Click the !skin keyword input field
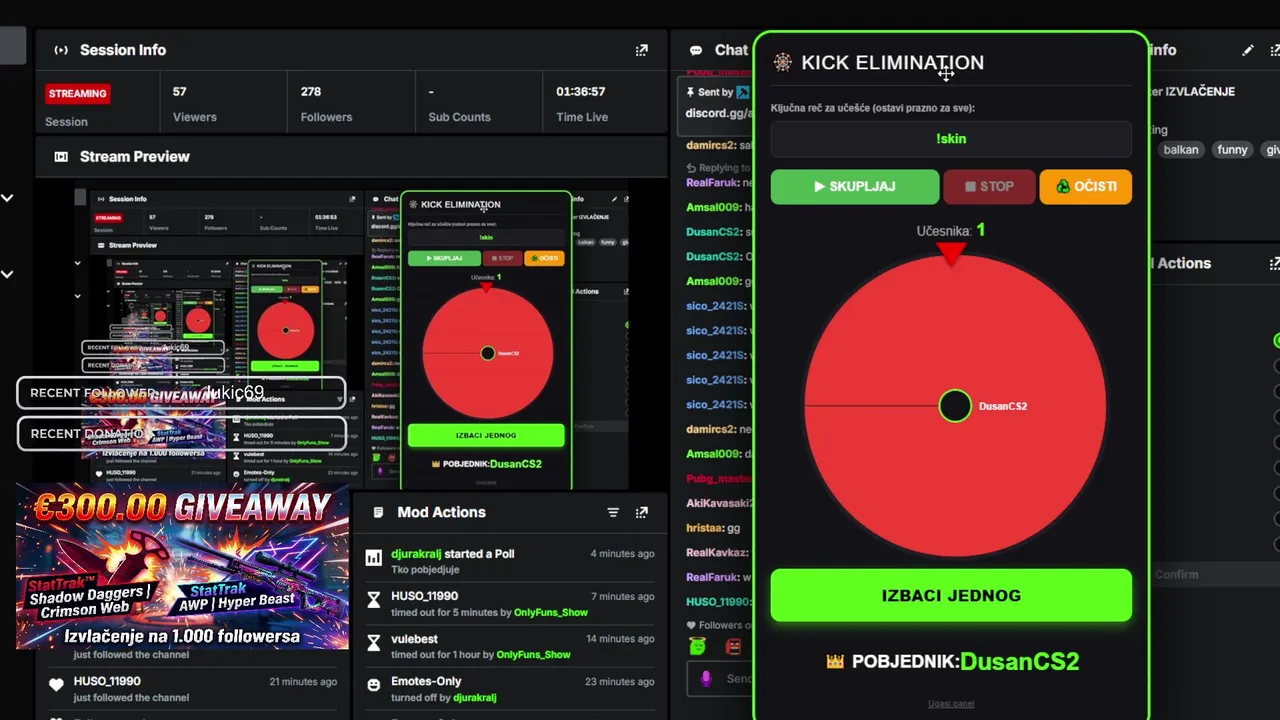The height and width of the screenshot is (720, 1280). (951, 139)
